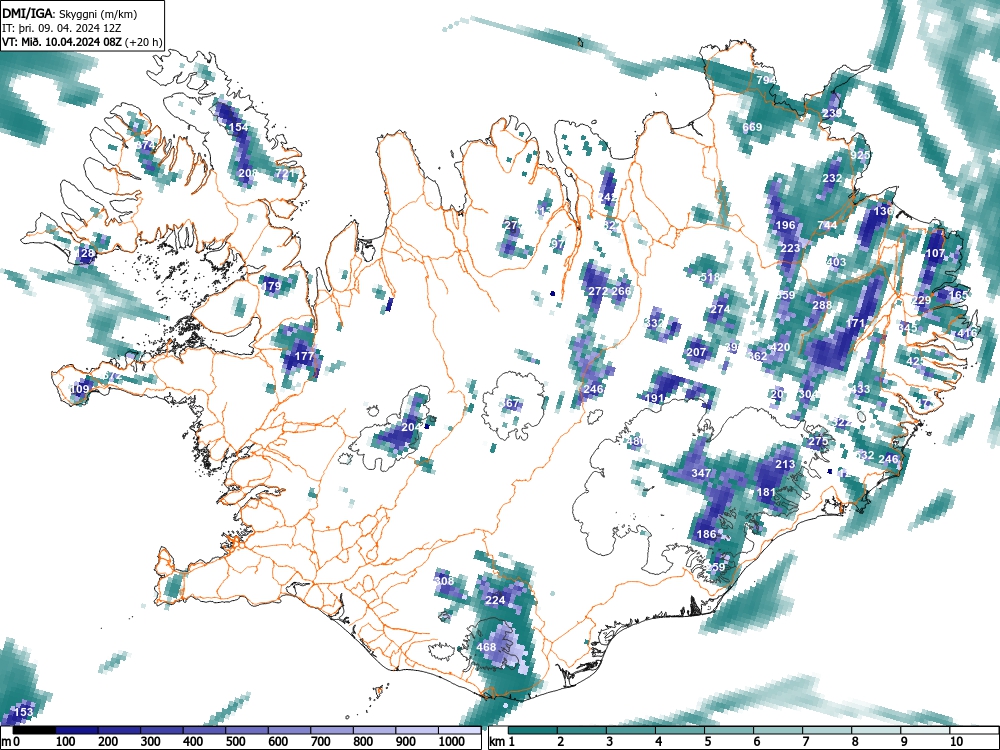
Task: Click the map value 242 in the north
Action: [608, 197]
